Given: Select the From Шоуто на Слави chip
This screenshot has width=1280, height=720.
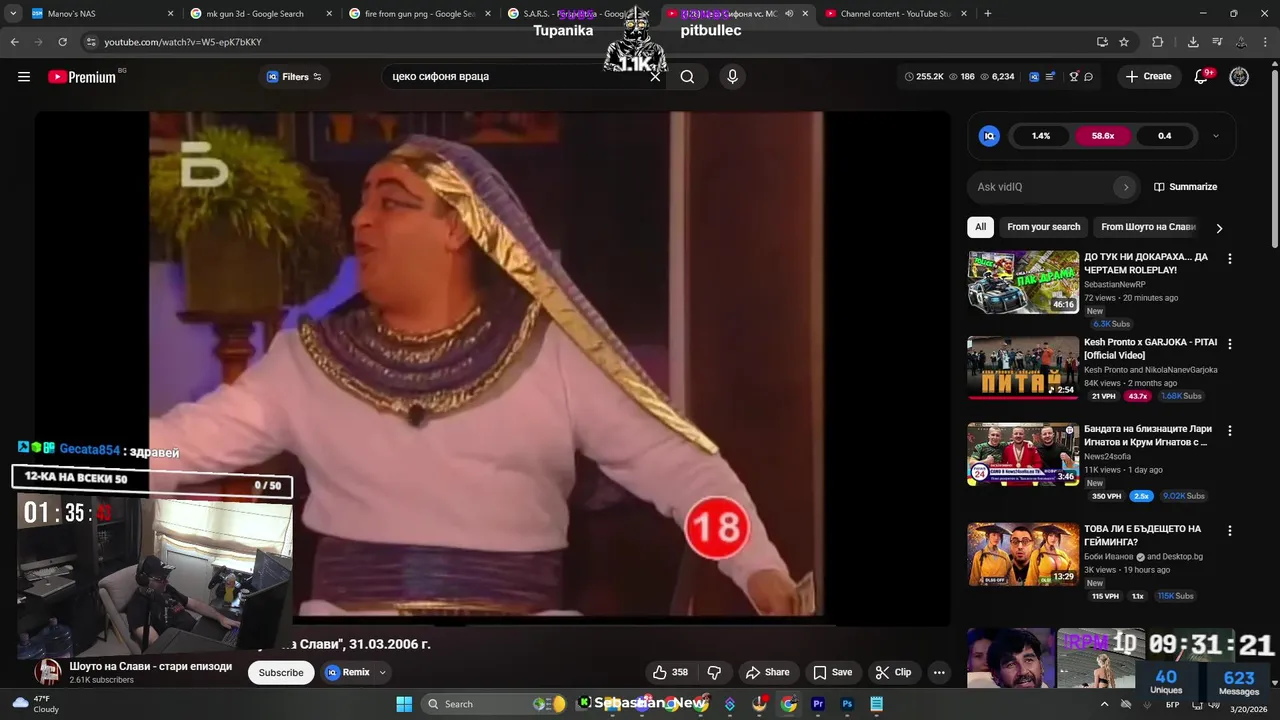Looking at the screenshot, I should pyautogui.click(x=1148, y=227).
